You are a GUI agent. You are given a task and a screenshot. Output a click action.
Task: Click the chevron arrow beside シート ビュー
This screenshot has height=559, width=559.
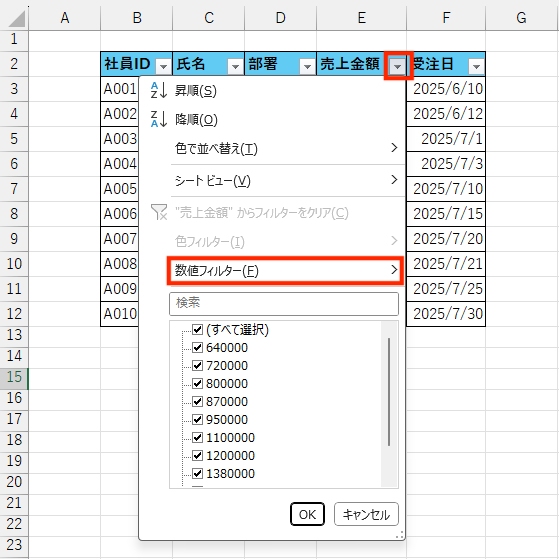coord(394,180)
